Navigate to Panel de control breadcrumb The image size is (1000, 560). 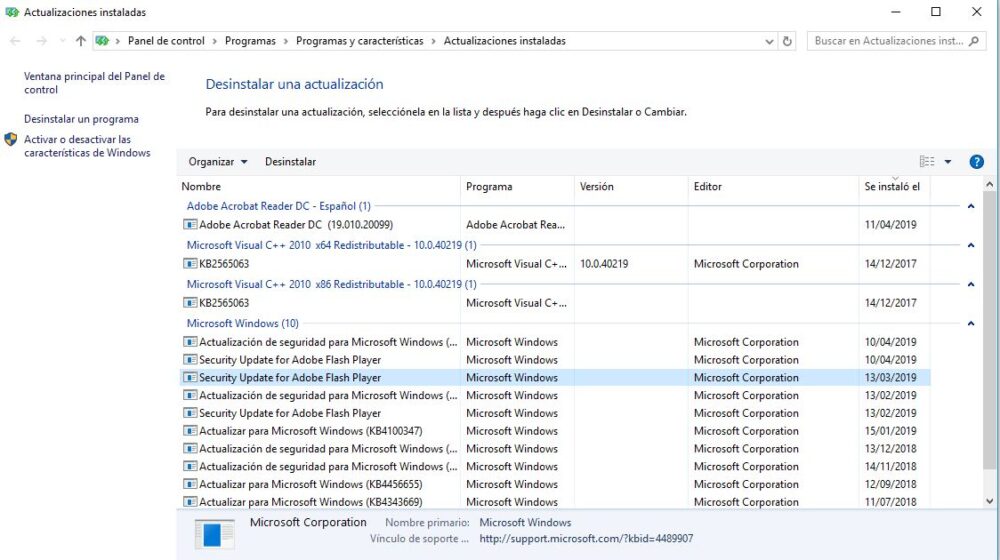click(x=166, y=41)
